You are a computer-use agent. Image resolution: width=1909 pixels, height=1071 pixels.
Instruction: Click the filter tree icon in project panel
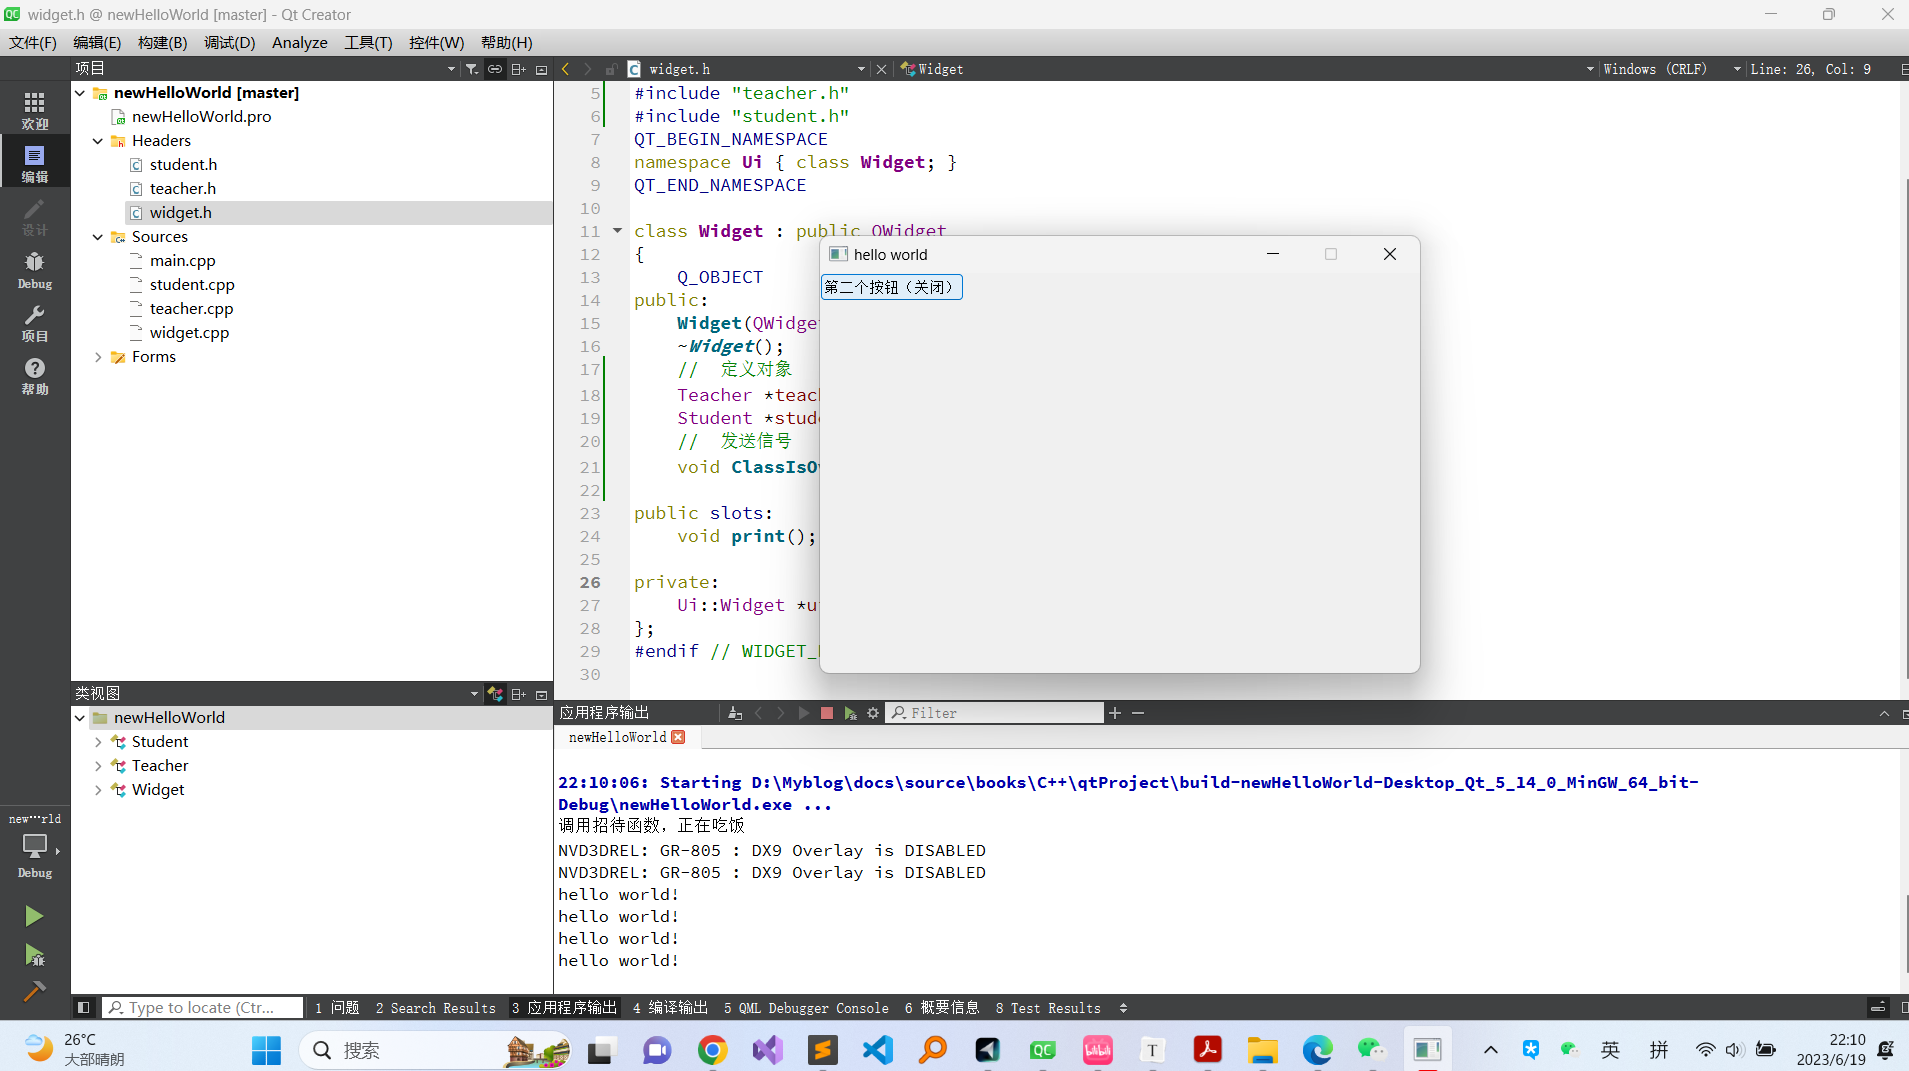point(472,69)
